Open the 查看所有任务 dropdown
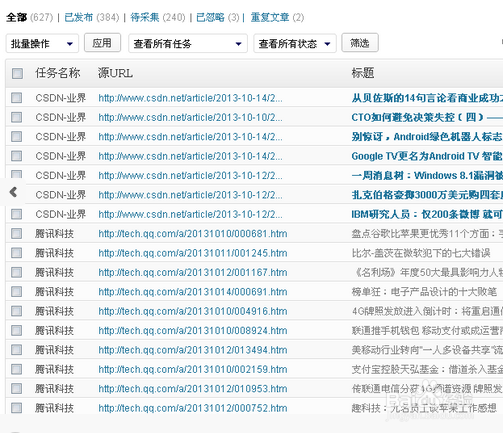The width and height of the screenshot is (503, 433). [188, 43]
